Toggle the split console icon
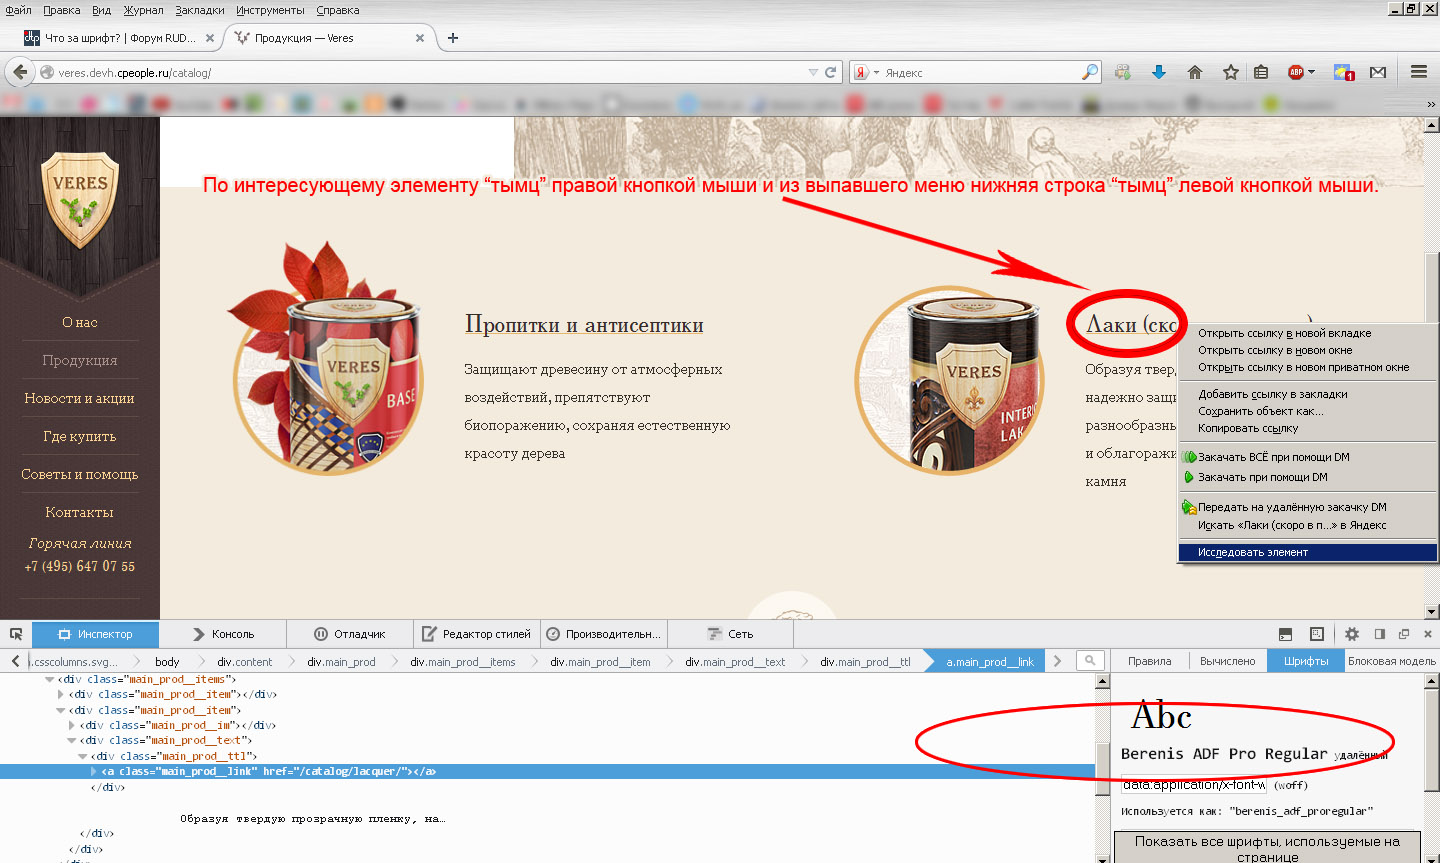The width and height of the screenshot is (1440, 863). point(1286,634)
